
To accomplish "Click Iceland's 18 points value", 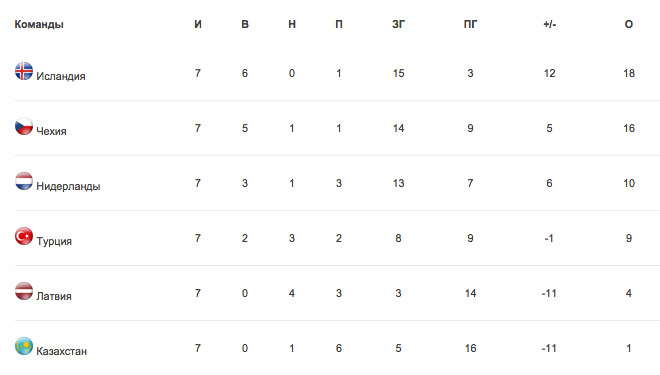I will pyautogui.click(x=629, y=73).
